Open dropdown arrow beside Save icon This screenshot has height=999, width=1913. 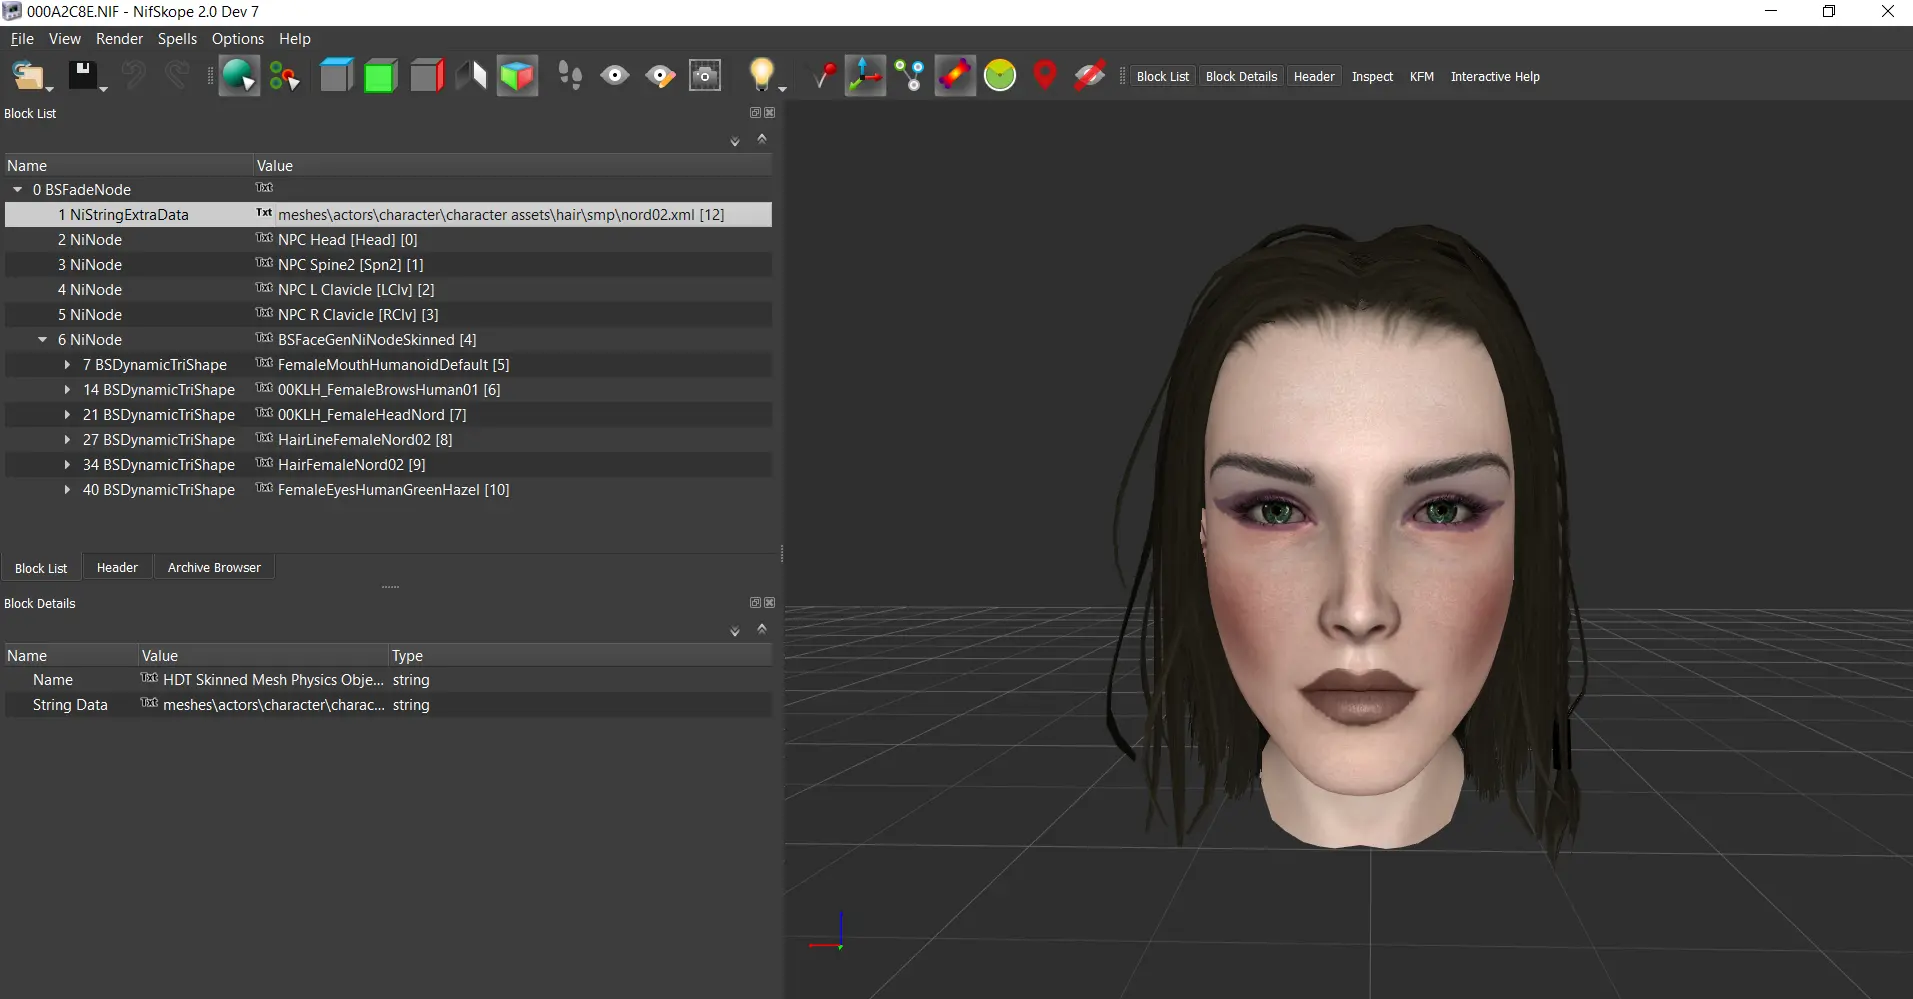click(x=103, y=89)
